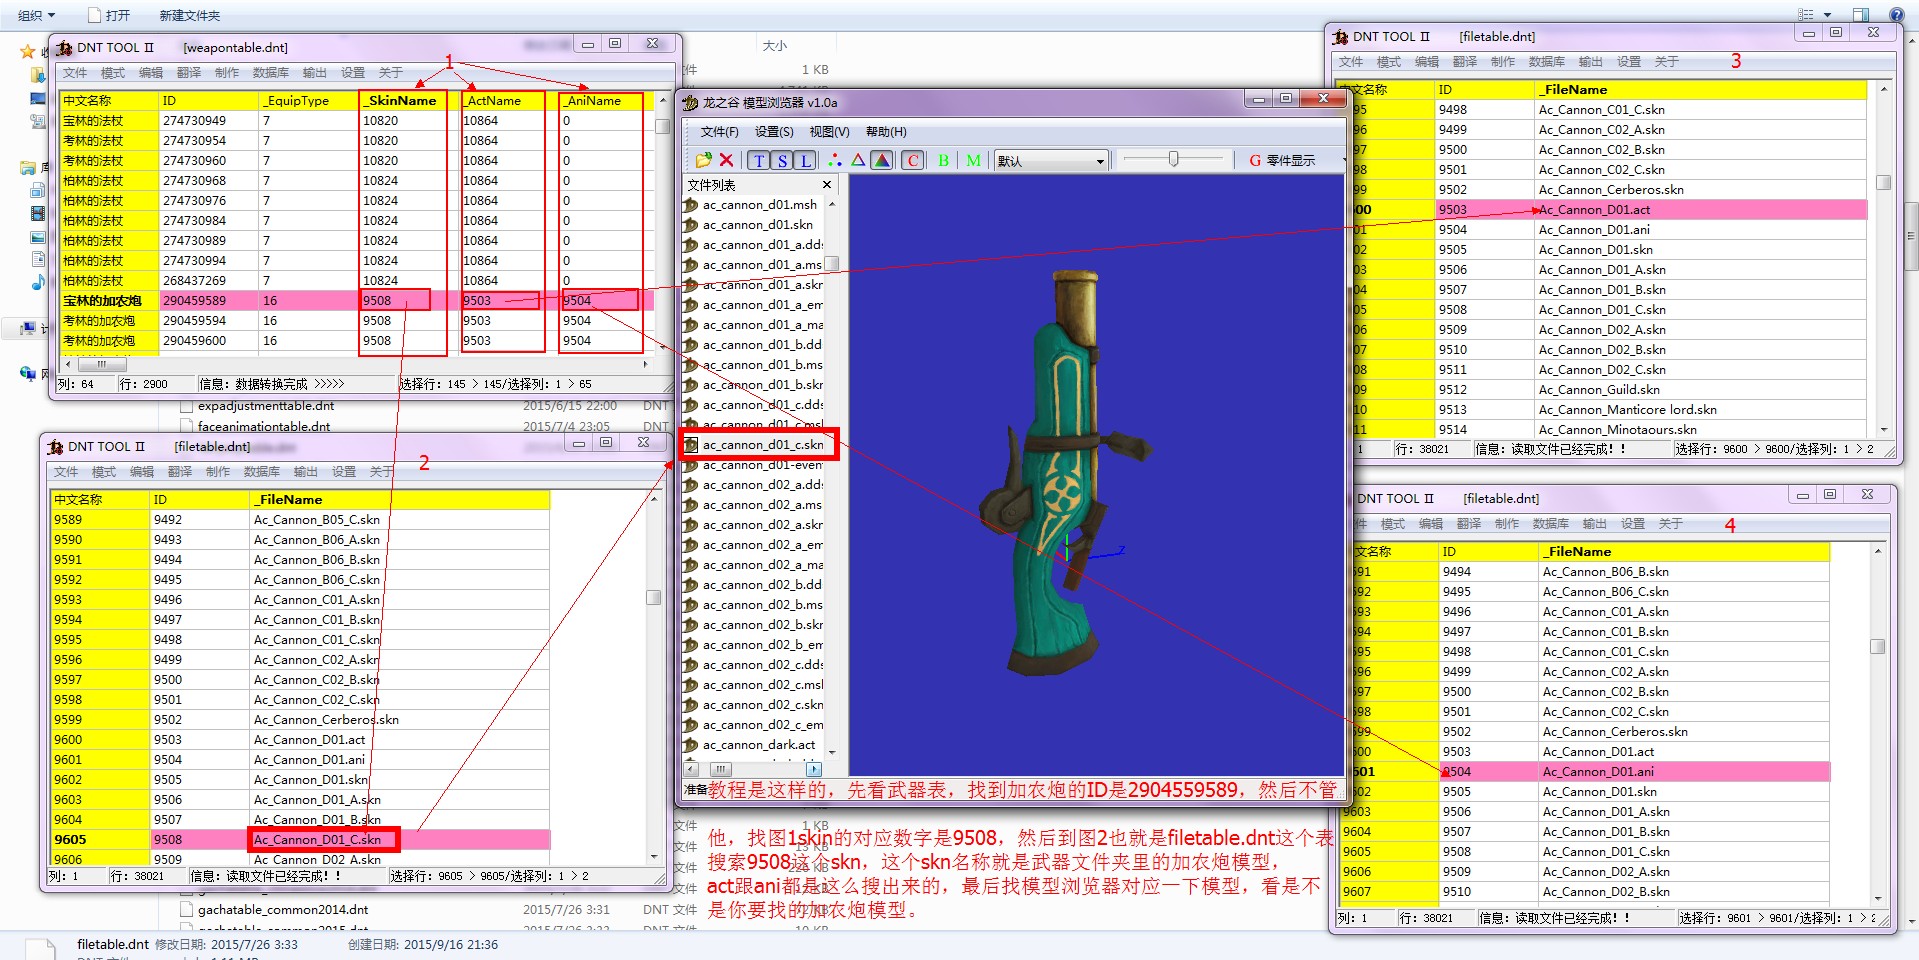
Task: Open 设置(S) menu in model viewer
Action: 774,132
